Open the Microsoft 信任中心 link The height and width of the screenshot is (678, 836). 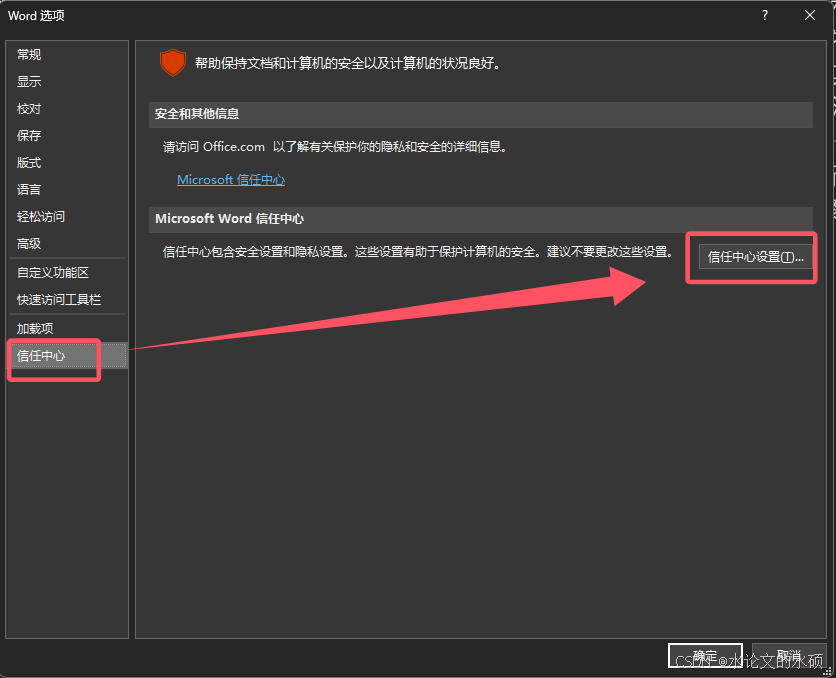point(231,180)
